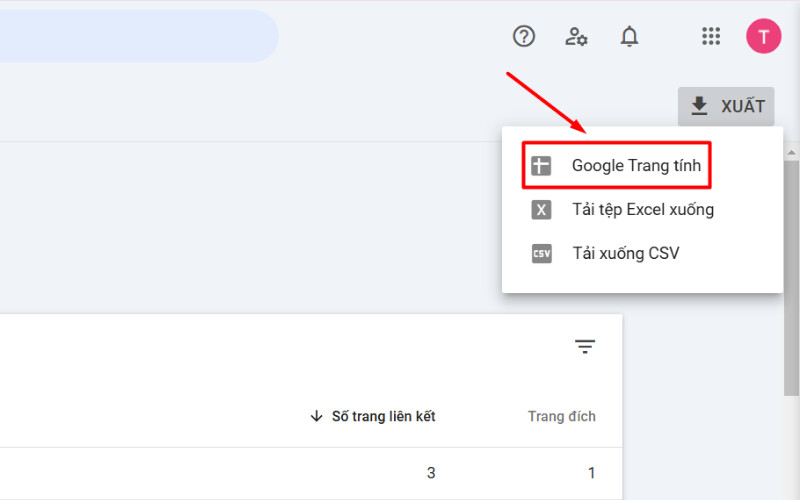Image resolution: width=800 pixels, height=500 pixels.
Task: Sort by Số trang liên kết column
Action: [383, 416]
